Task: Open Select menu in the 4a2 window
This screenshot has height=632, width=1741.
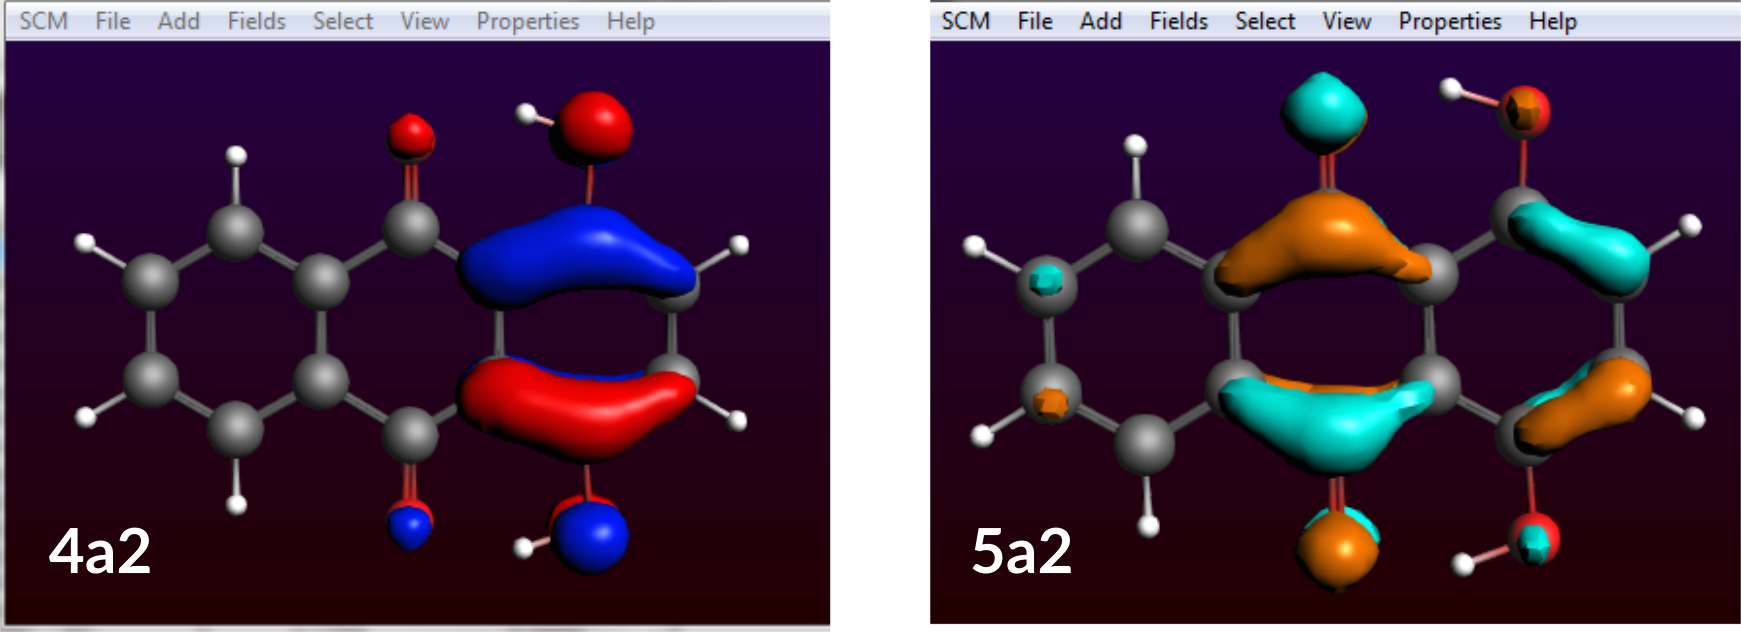Action: tap(342, 21)
